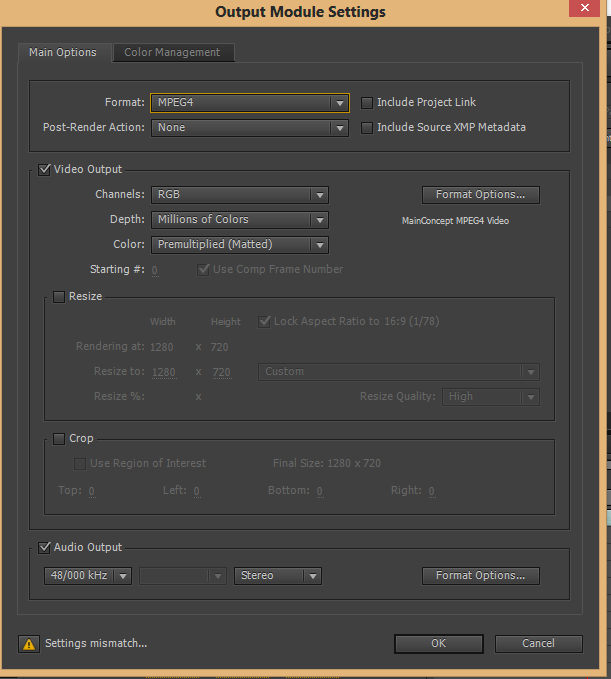Image resolution: width=611 pixels, height=679 pixels.
Task: Click the crop Top value field
Action: tap(92, 491)
